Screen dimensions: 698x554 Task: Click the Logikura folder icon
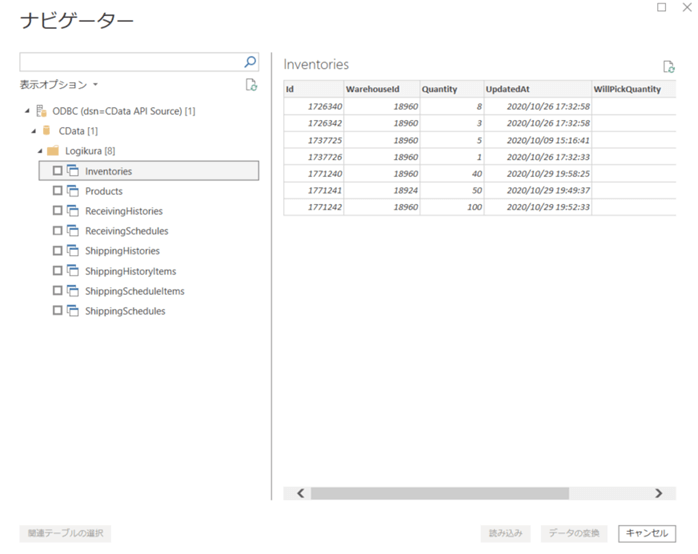point(53,150)
